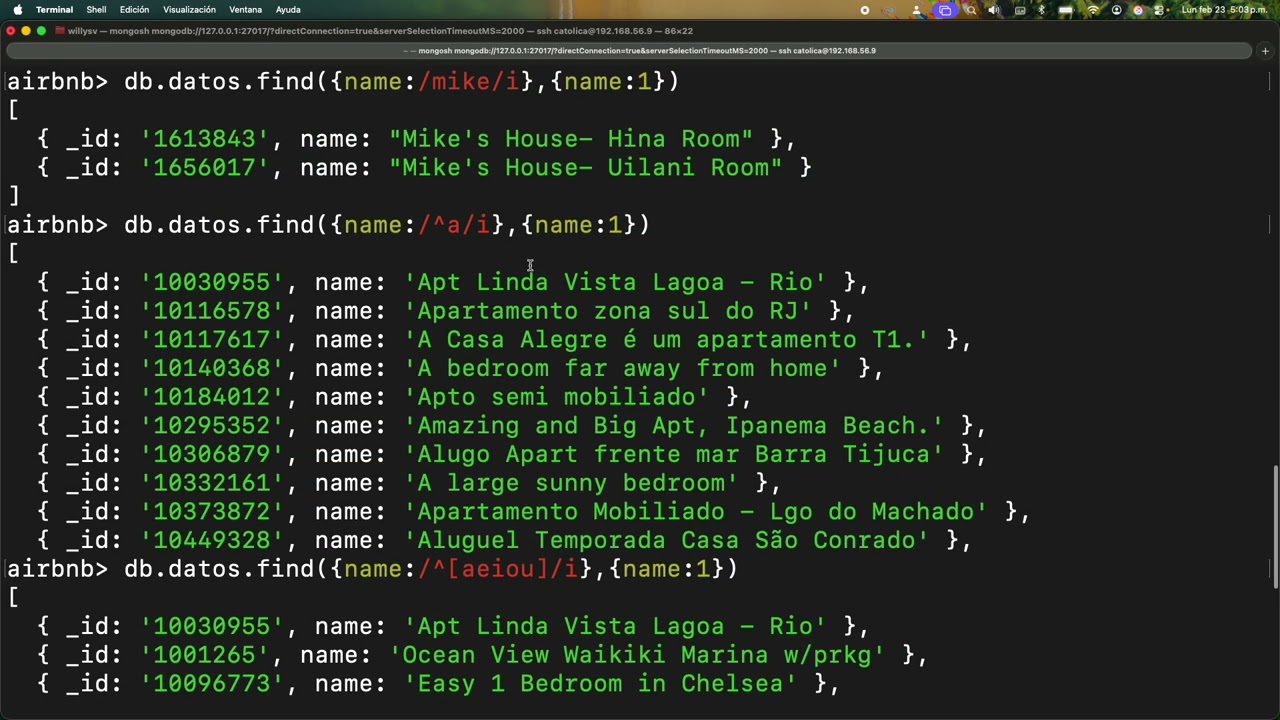The width and height of the screenshot is (1280, 720).
Task: Open the Wi-Fi menu icon
Action: [1092, 10]
